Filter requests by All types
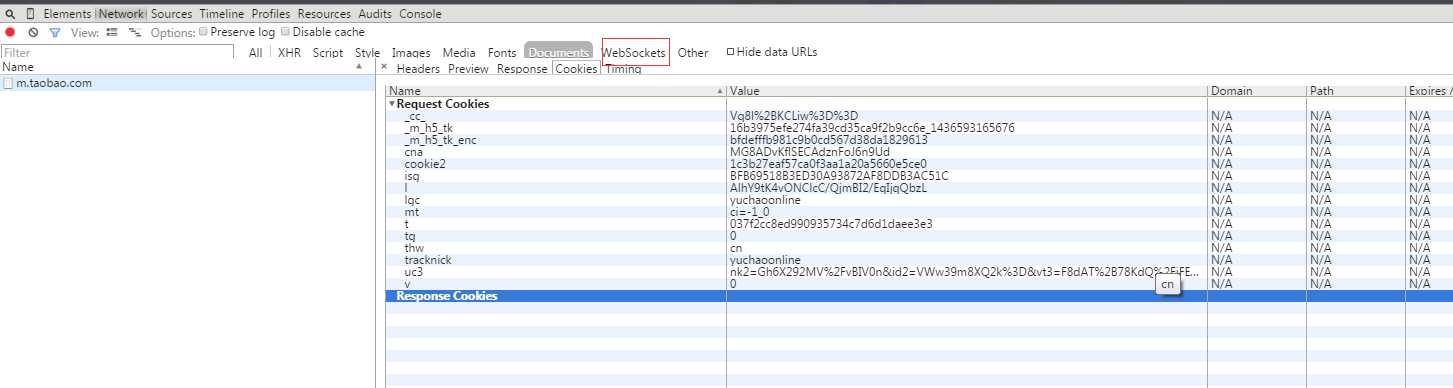The height and width of the screenshot is (388, 1453). (x=256, y=52)
